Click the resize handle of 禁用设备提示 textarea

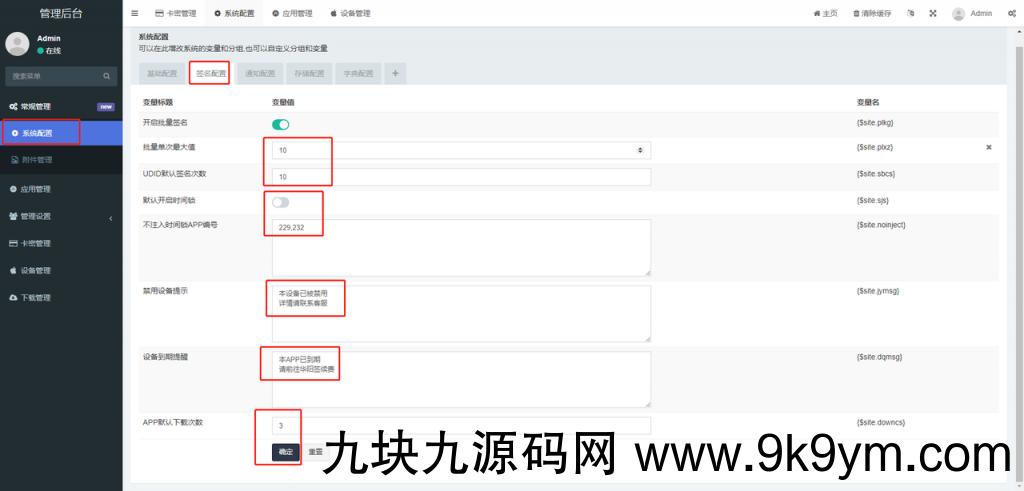647,338
